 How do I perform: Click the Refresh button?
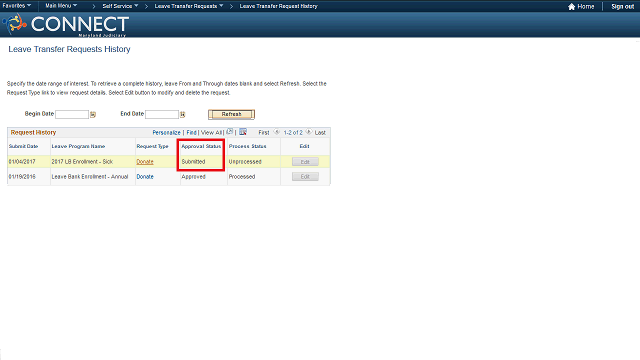pyautogui.click(x=231, y=114)
